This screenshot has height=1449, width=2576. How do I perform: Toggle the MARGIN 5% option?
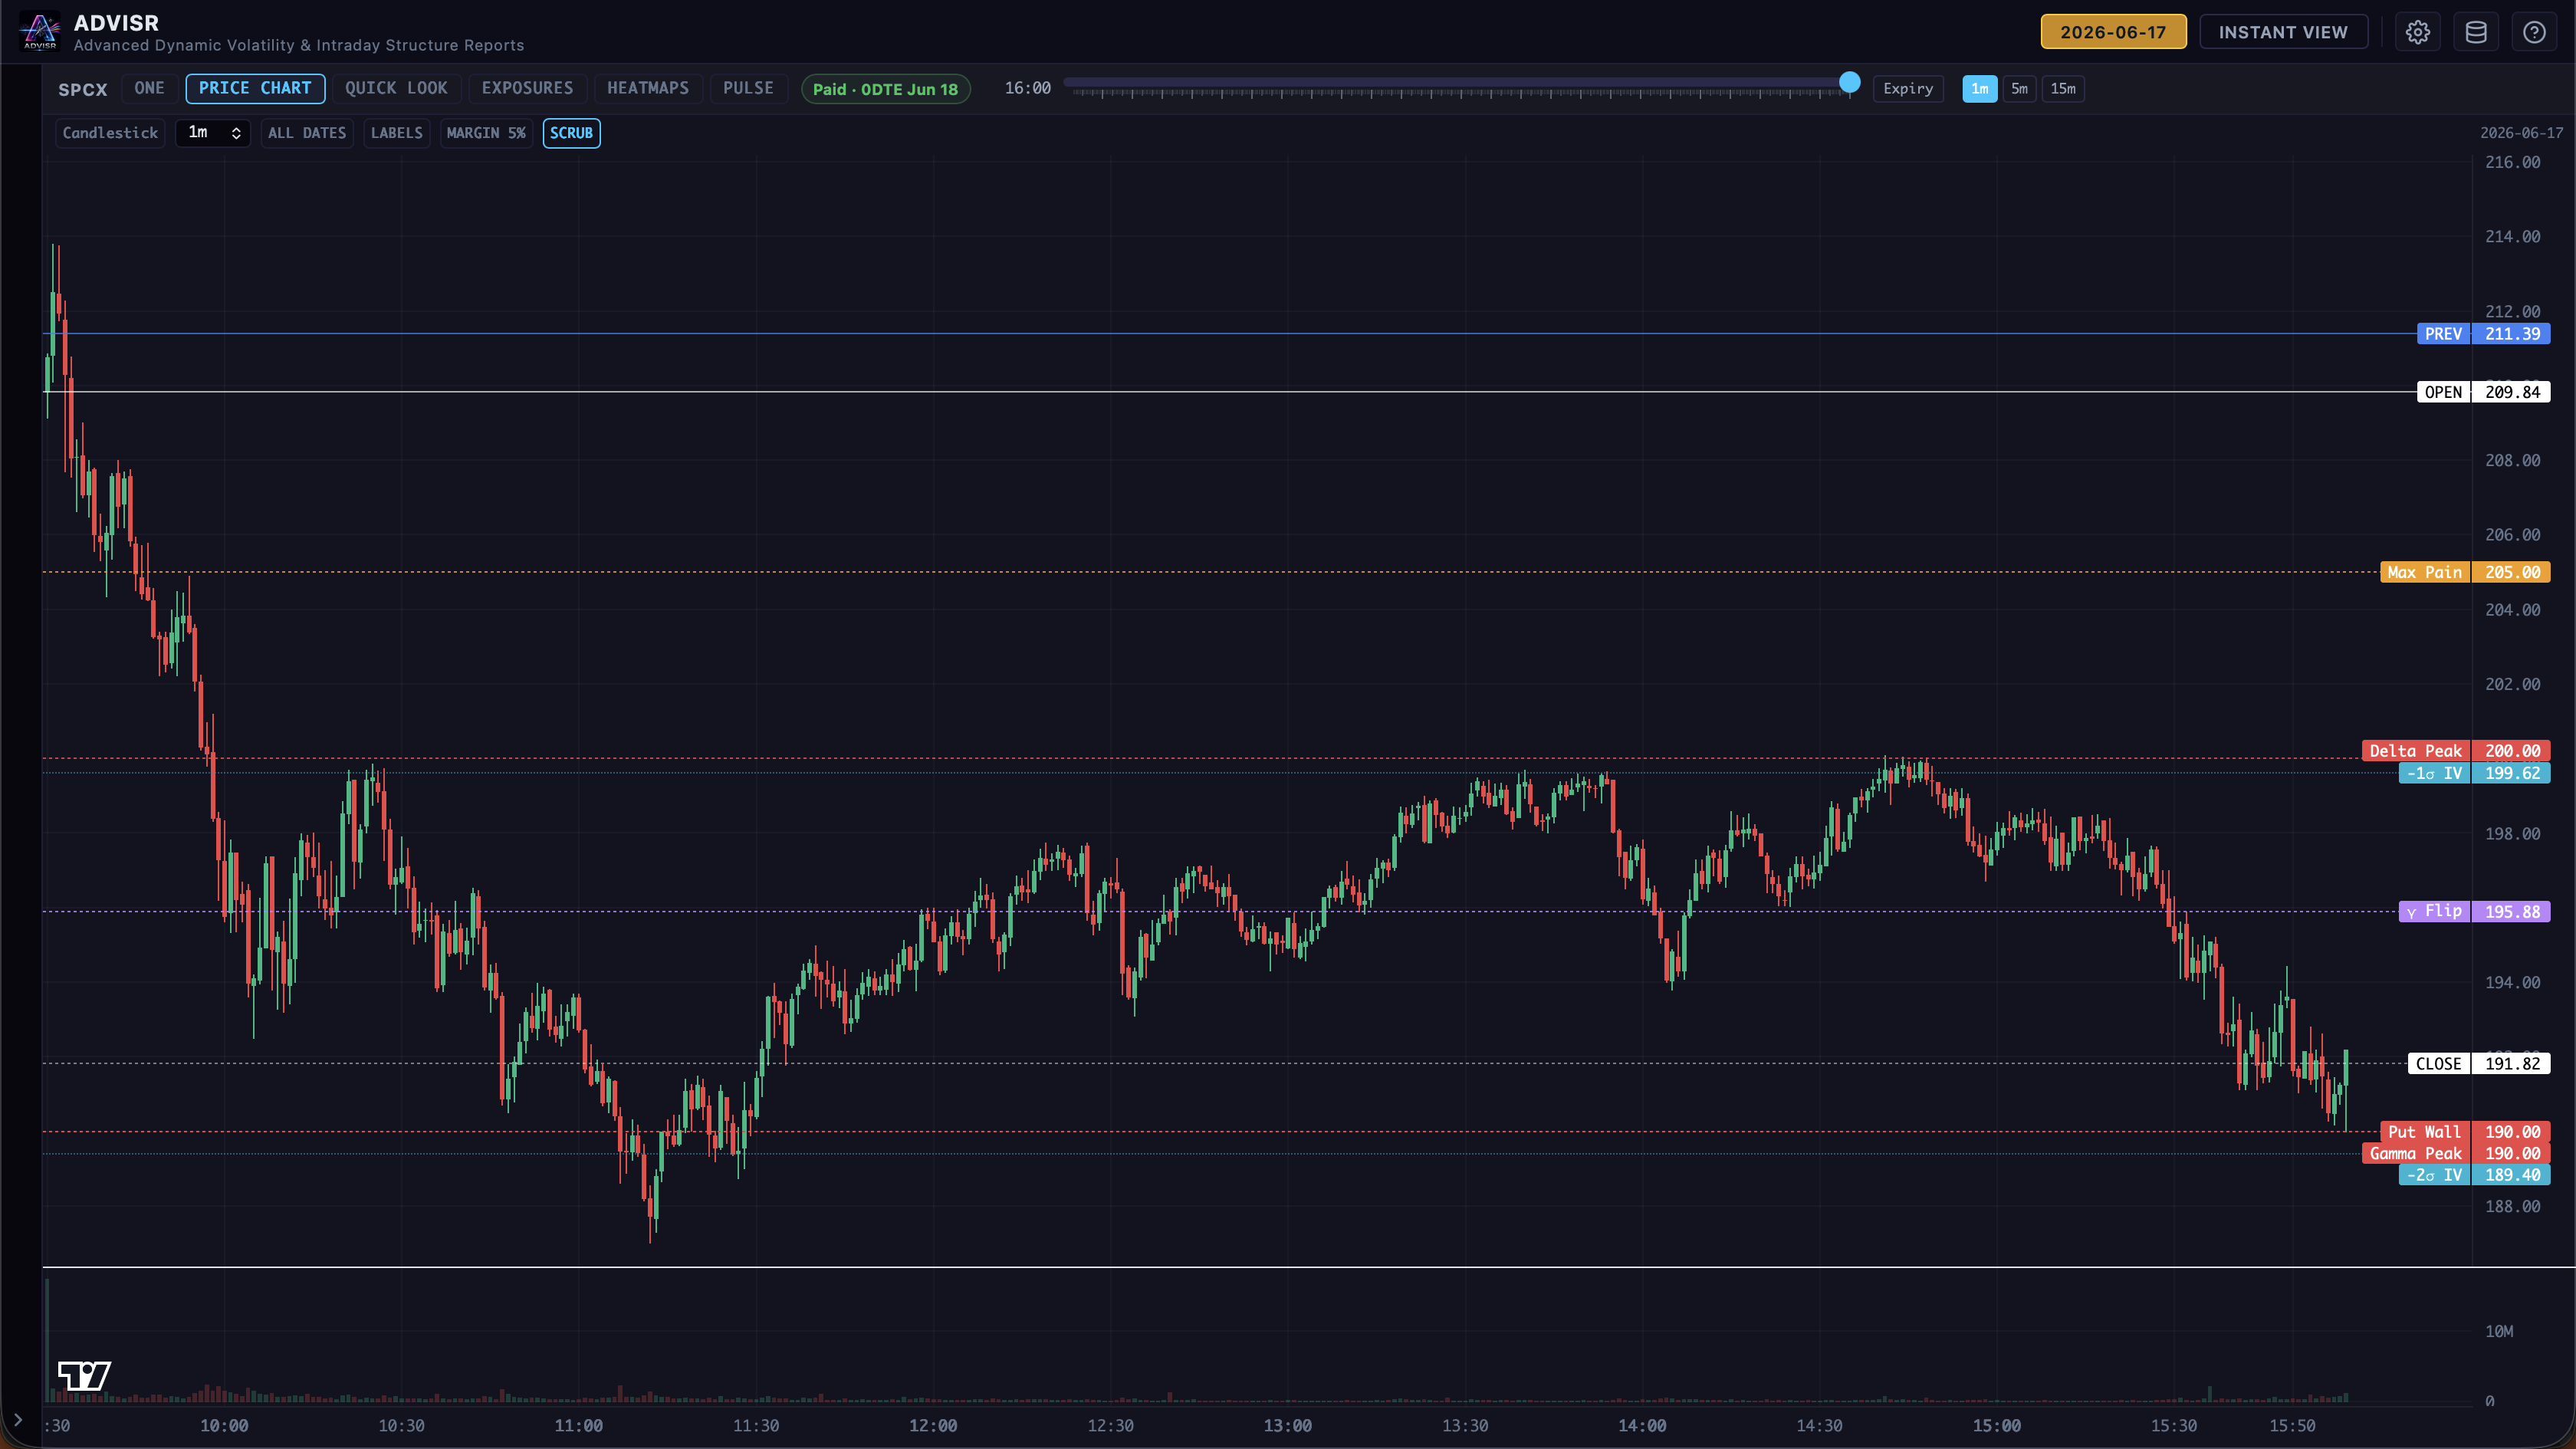485,133
